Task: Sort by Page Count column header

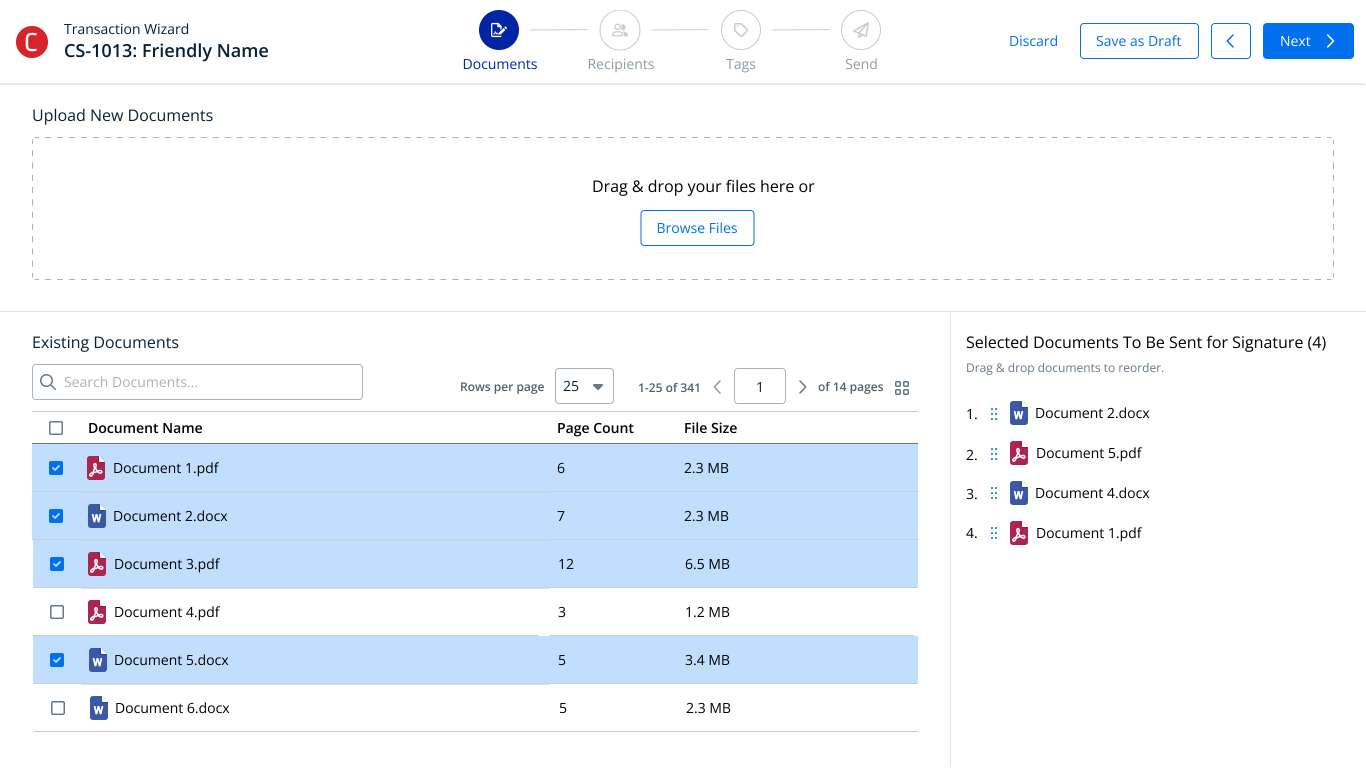Action: click(595, 428)
